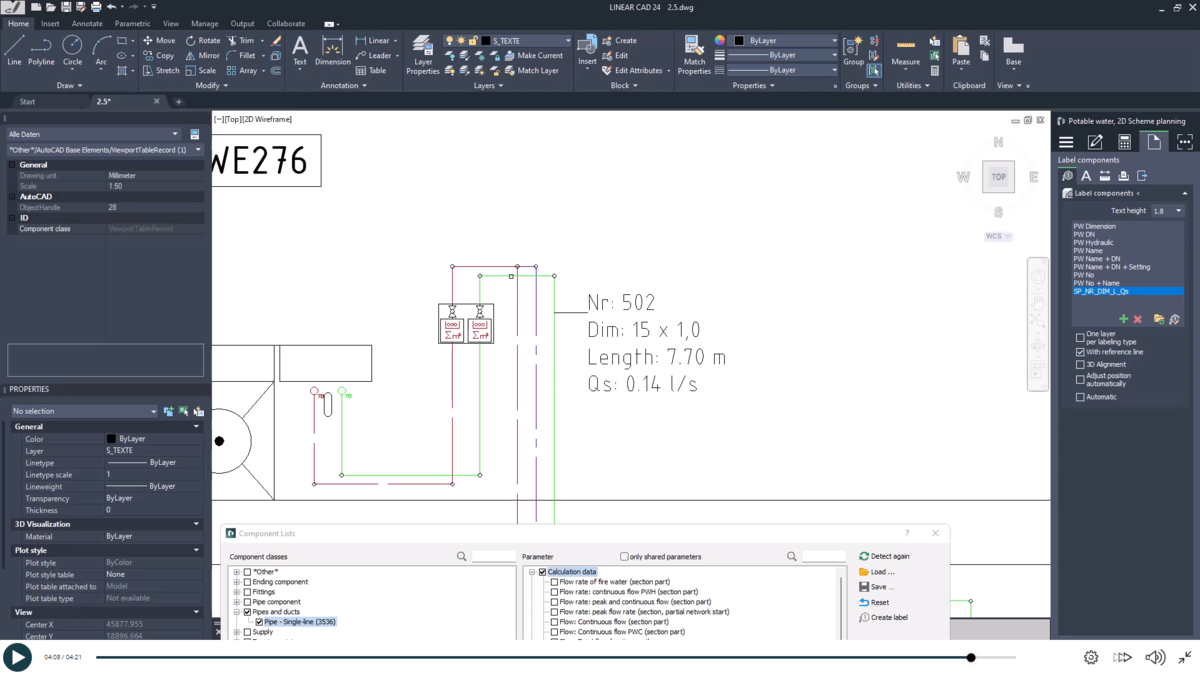Open the S_TEXTE layer dropdown
Screen dimensions: 1200x673
click(567, 40)
